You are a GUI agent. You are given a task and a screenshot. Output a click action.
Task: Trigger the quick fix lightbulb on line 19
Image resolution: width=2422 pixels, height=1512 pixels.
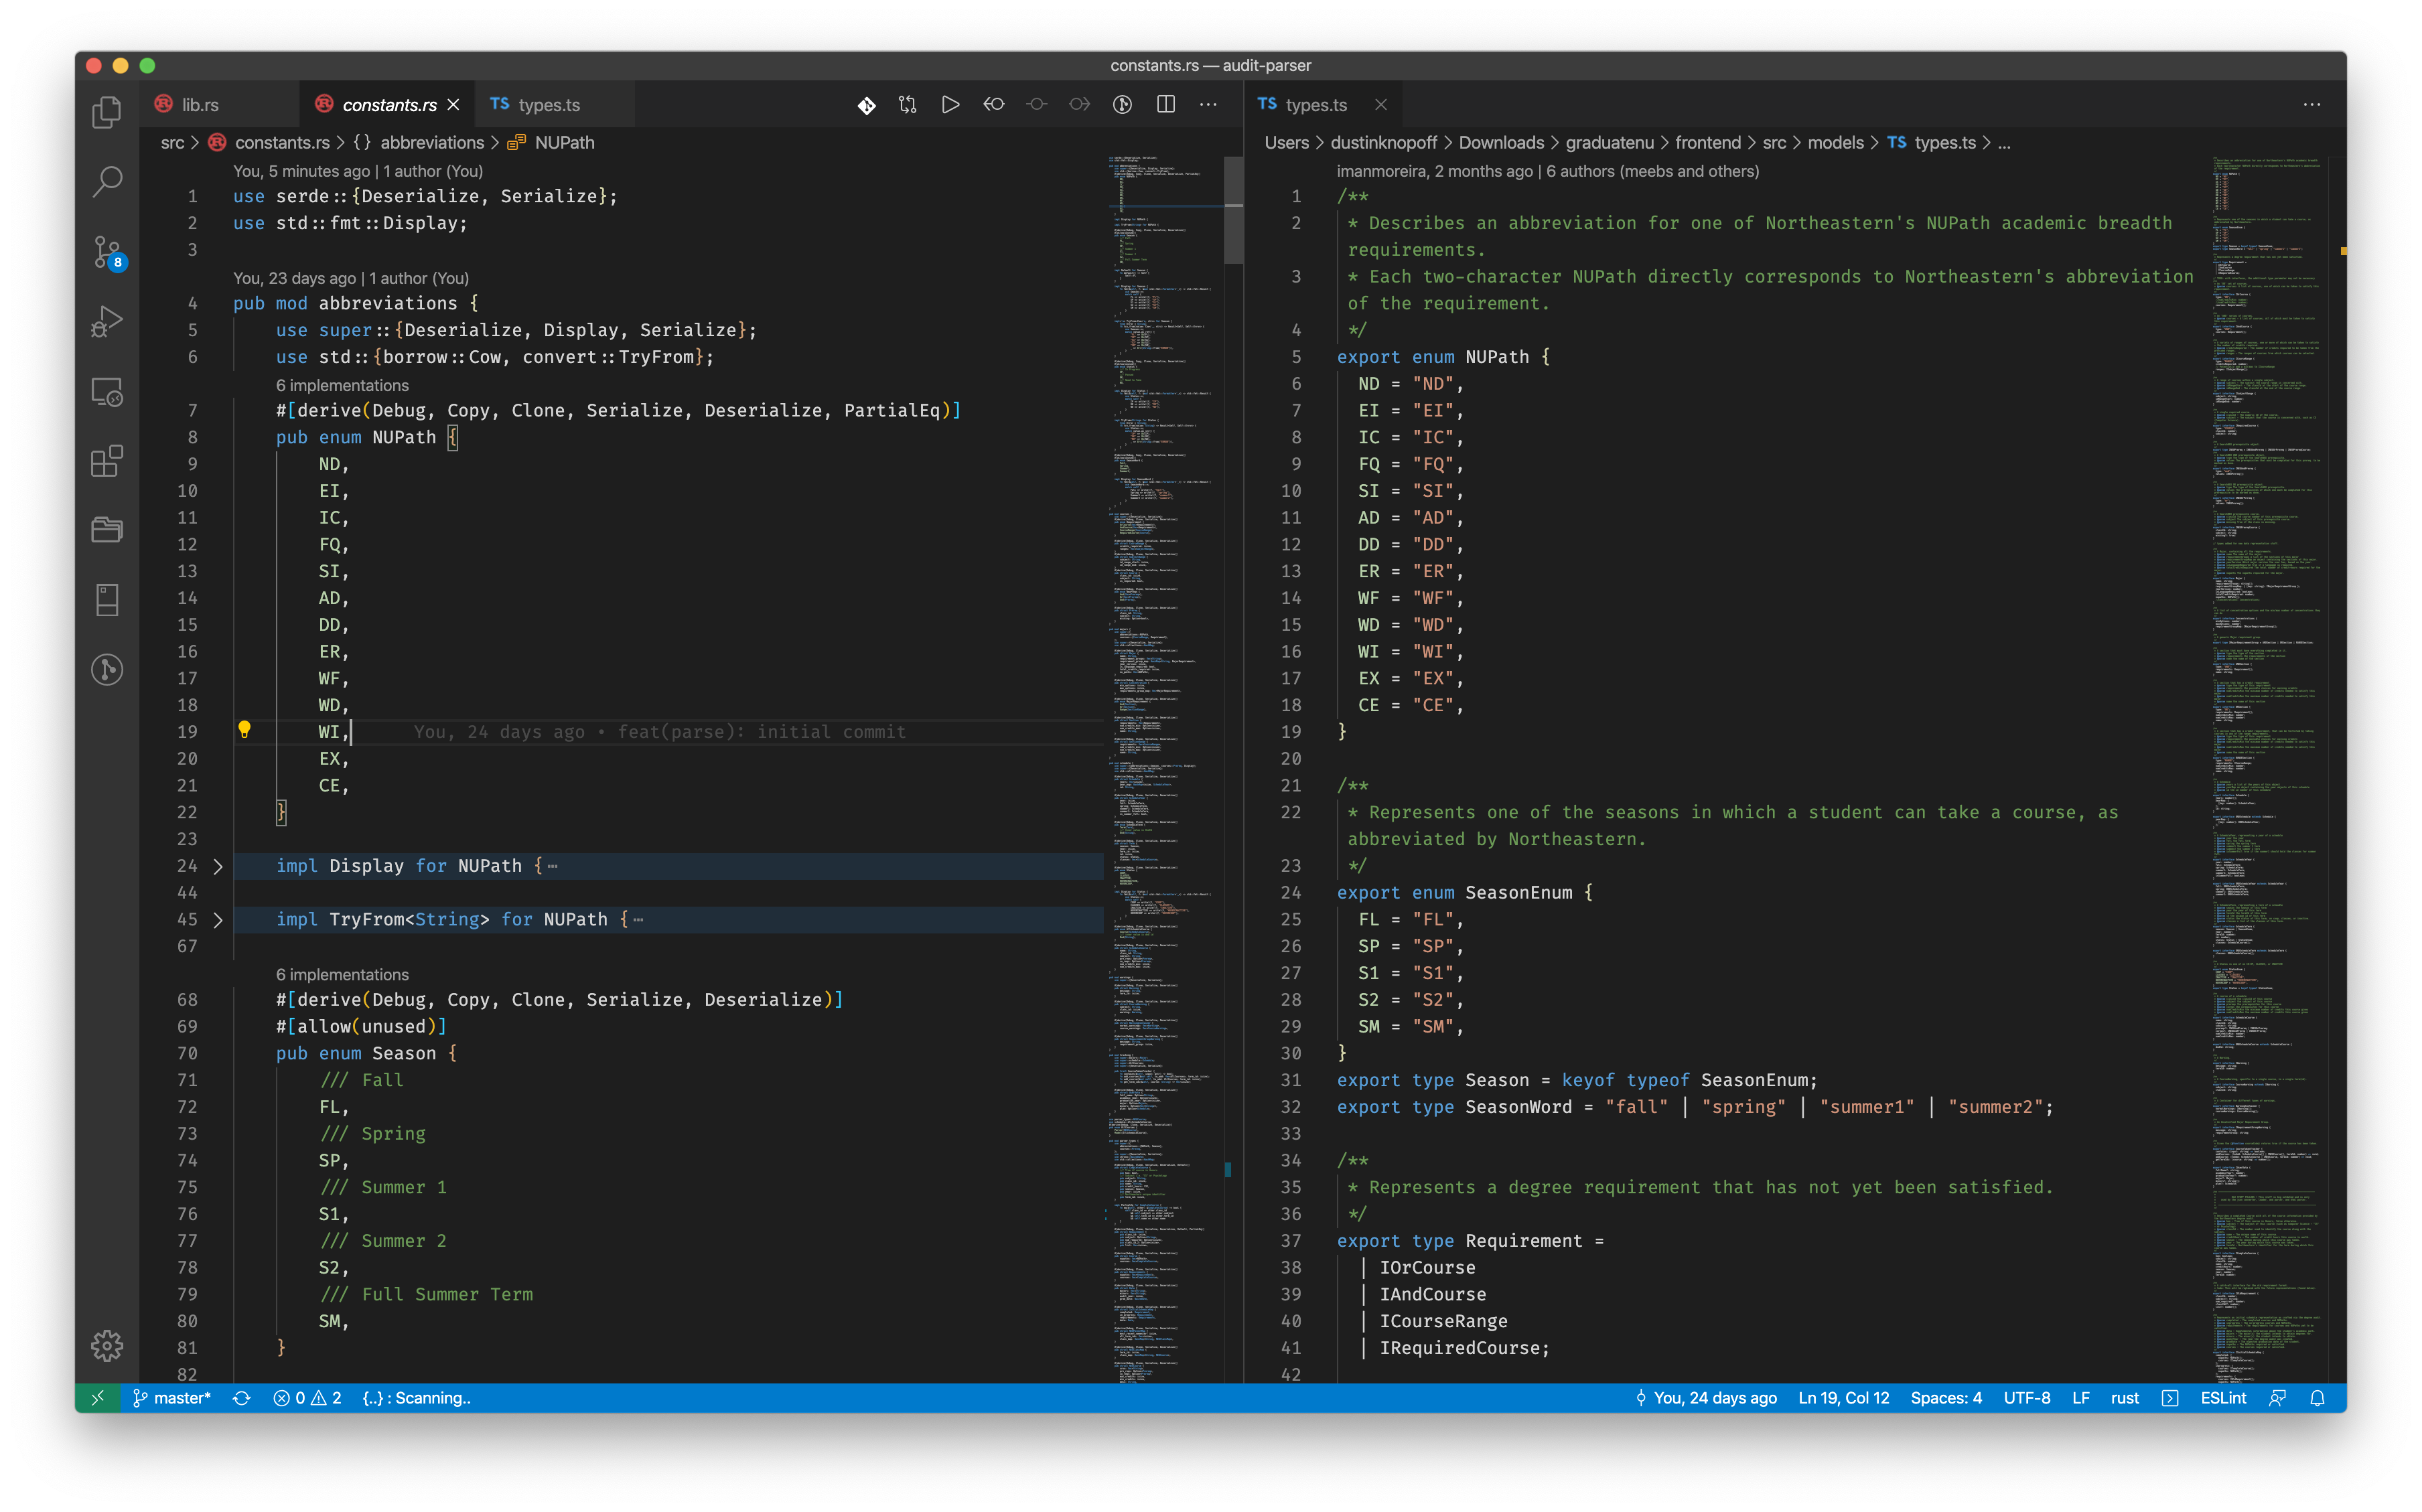[x=245, y=731]
